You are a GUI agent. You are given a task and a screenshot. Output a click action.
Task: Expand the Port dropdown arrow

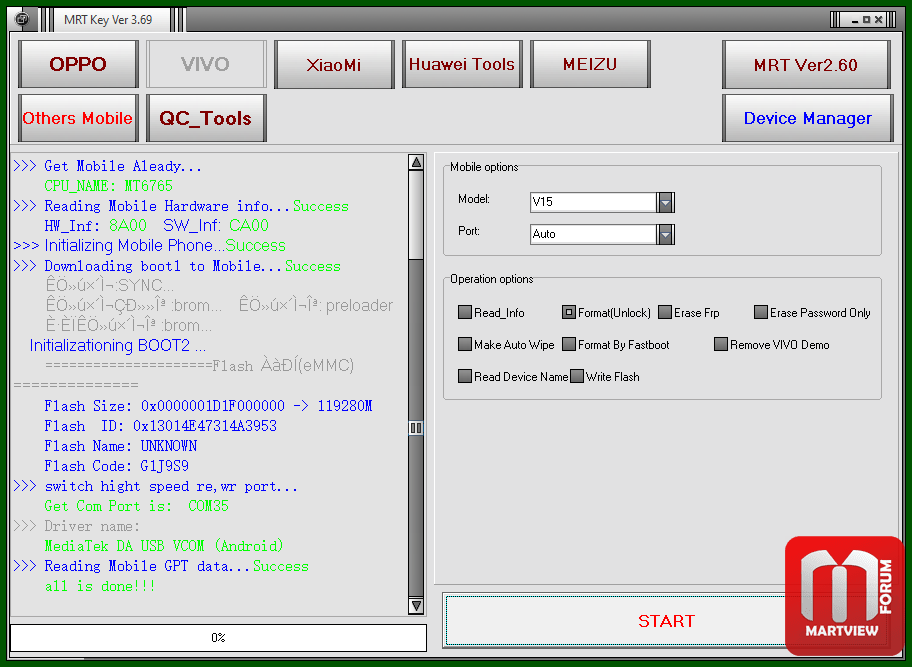pyautogui.click(x=665, y=234)
